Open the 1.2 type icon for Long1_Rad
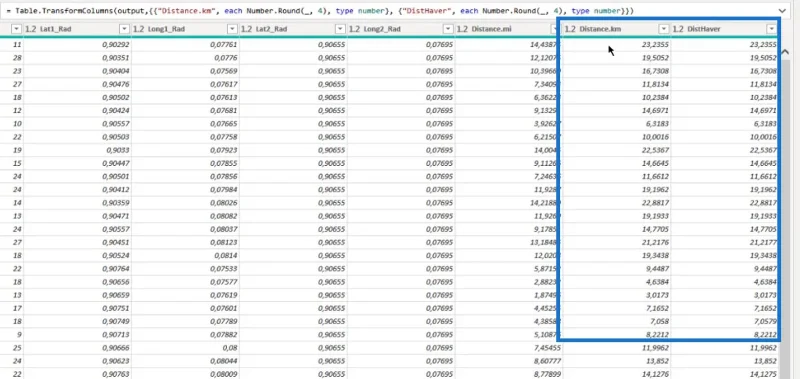 click(138, 29)
